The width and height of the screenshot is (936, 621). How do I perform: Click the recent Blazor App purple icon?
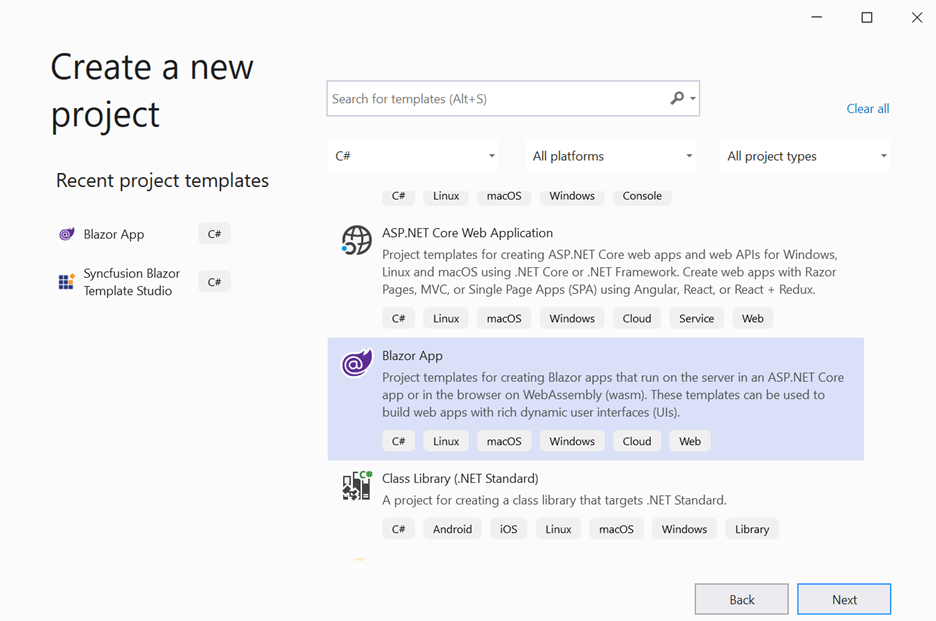[67, 234]
